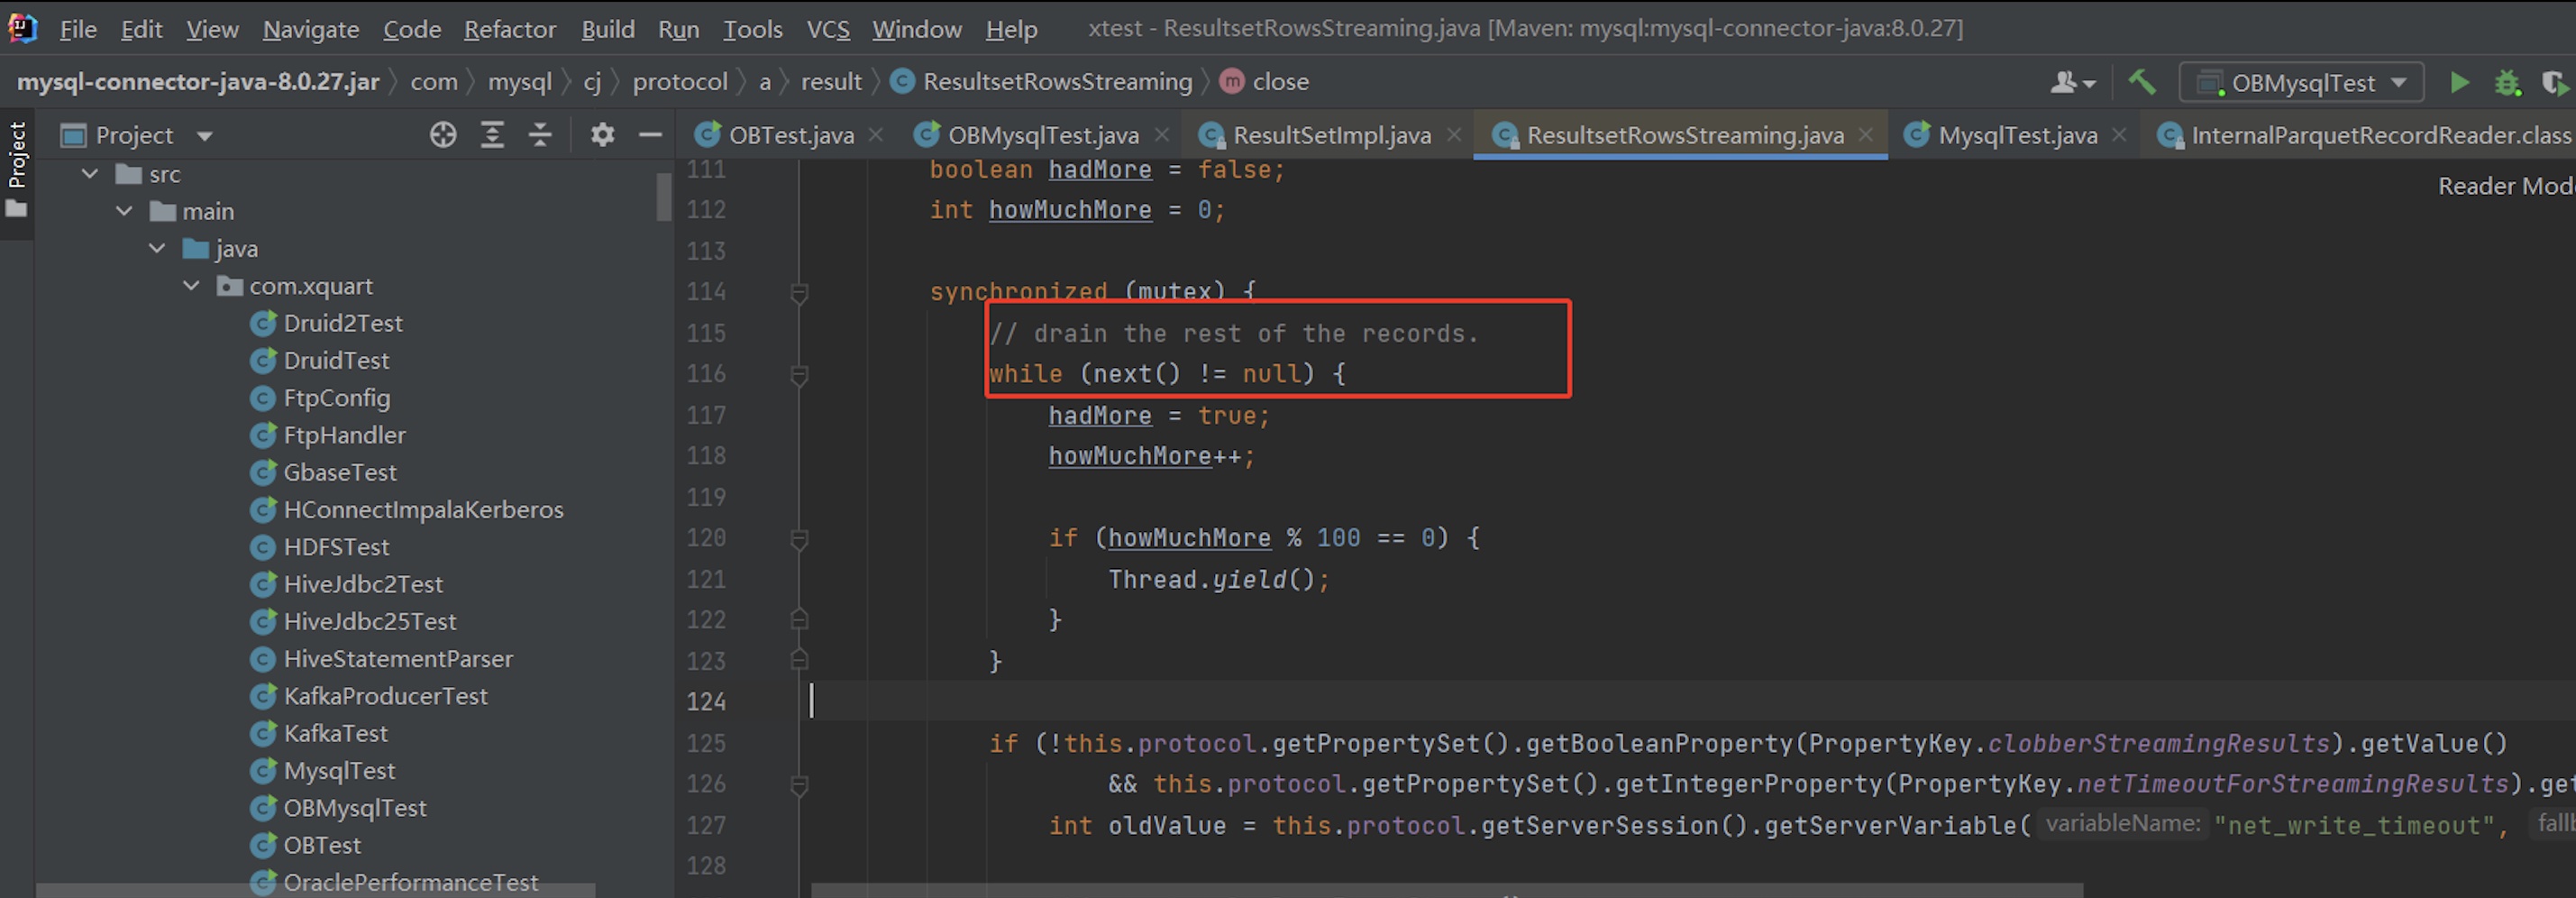This screenshot has height=898, width=2576.
Task: Click the Select Opened File target icon
Action: point(443,135)
